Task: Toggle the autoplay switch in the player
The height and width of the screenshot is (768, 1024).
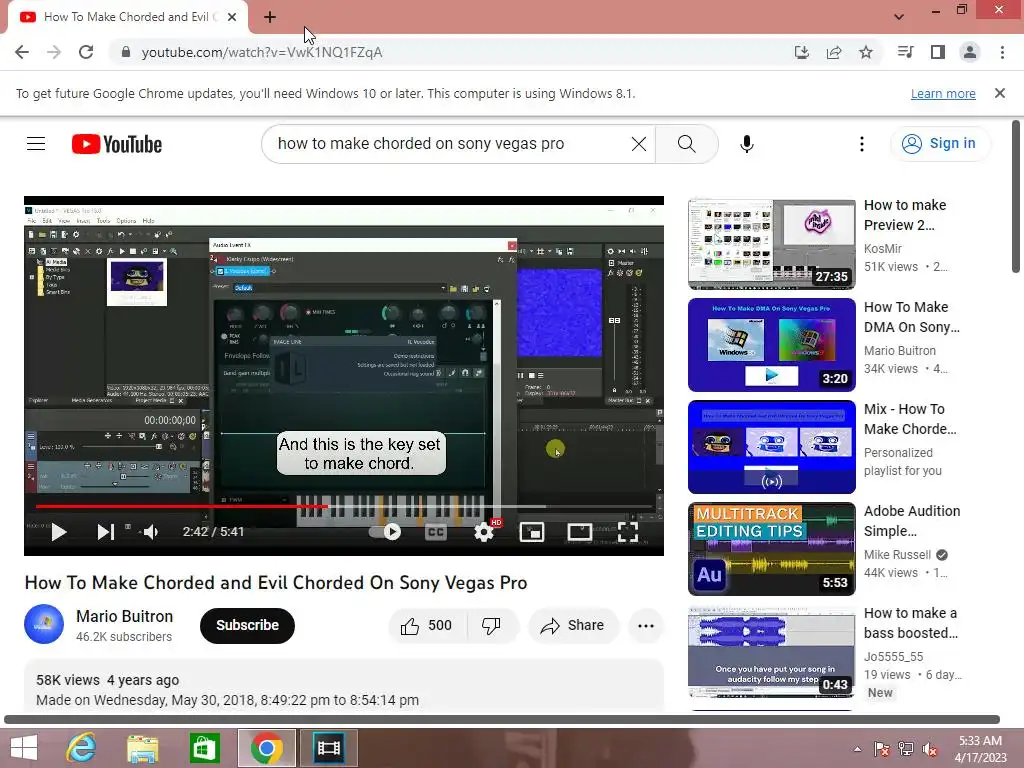Action: click(385, 532)
